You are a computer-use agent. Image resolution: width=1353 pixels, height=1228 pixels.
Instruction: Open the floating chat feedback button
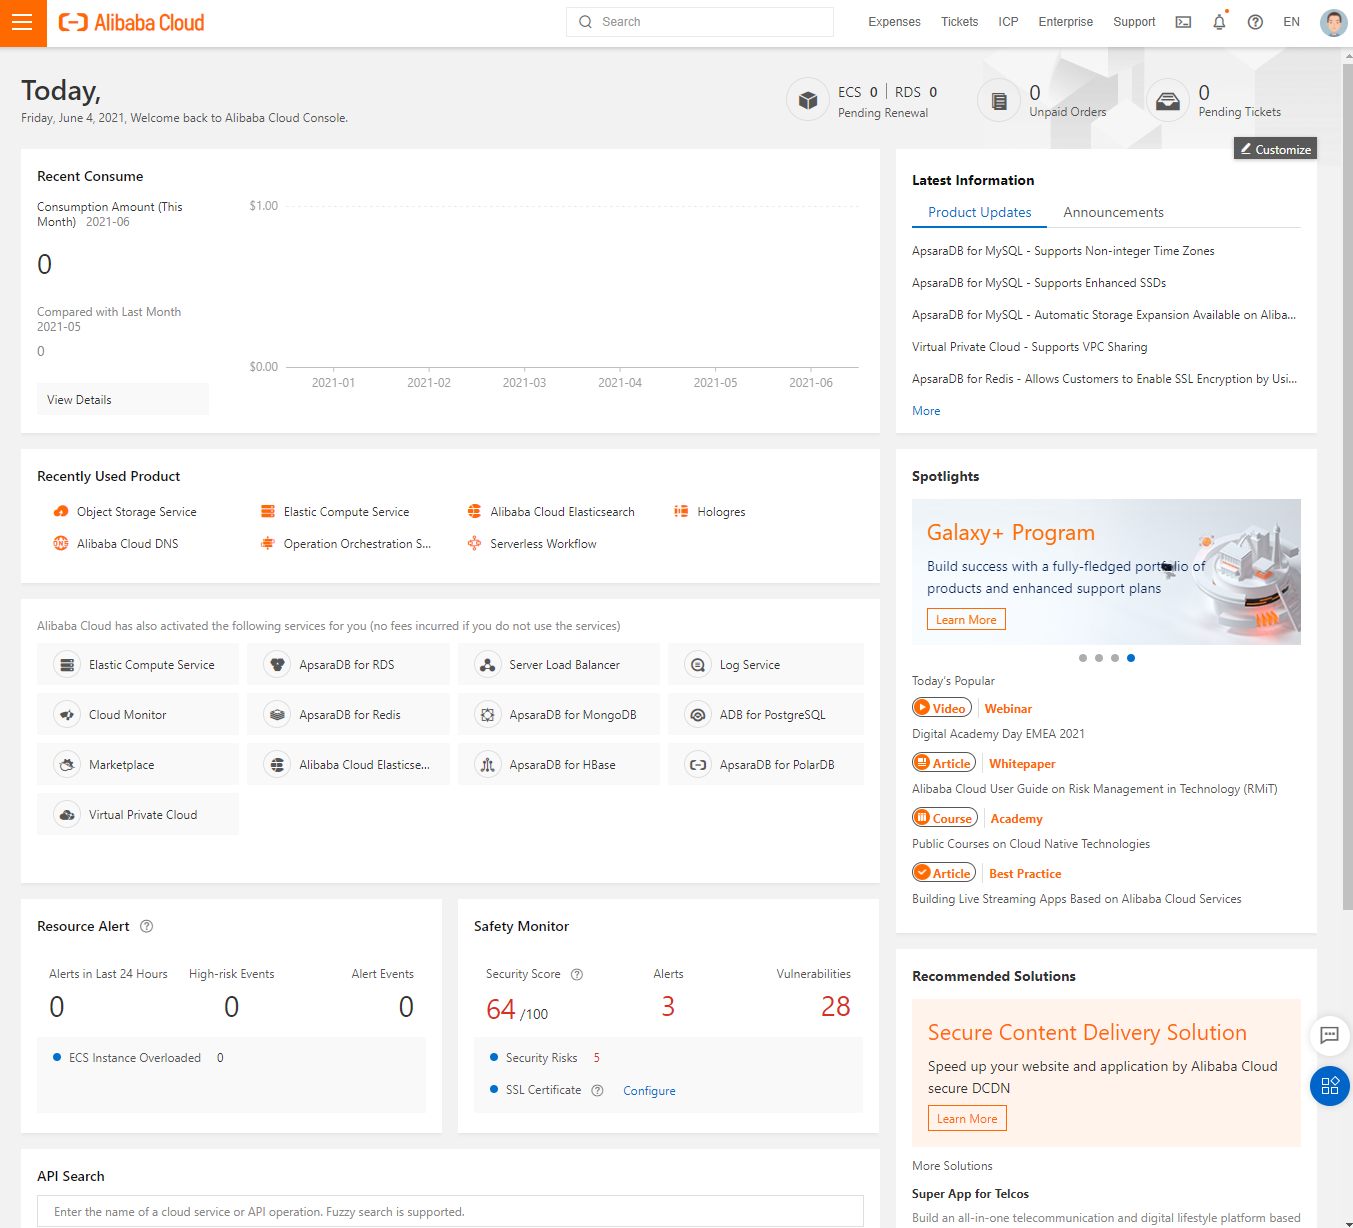[1329, 1035]
